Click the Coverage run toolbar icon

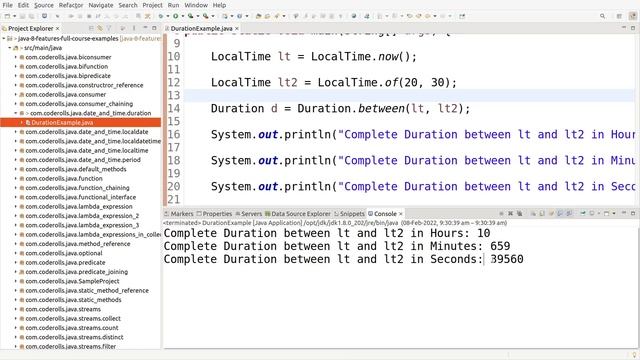[190, 16]
